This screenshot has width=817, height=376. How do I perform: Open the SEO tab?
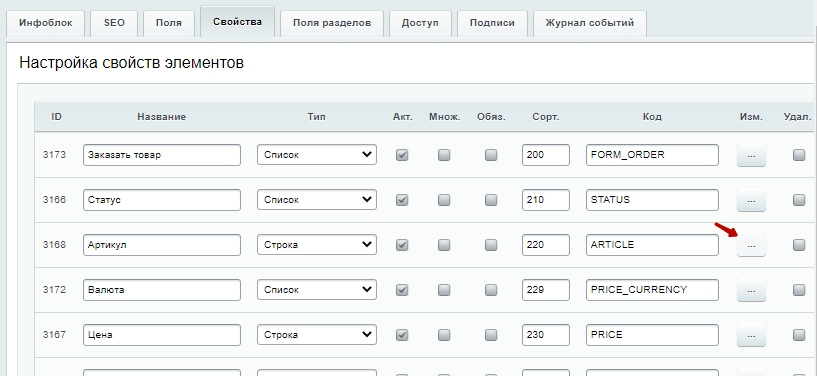click(x=114, y=23)
